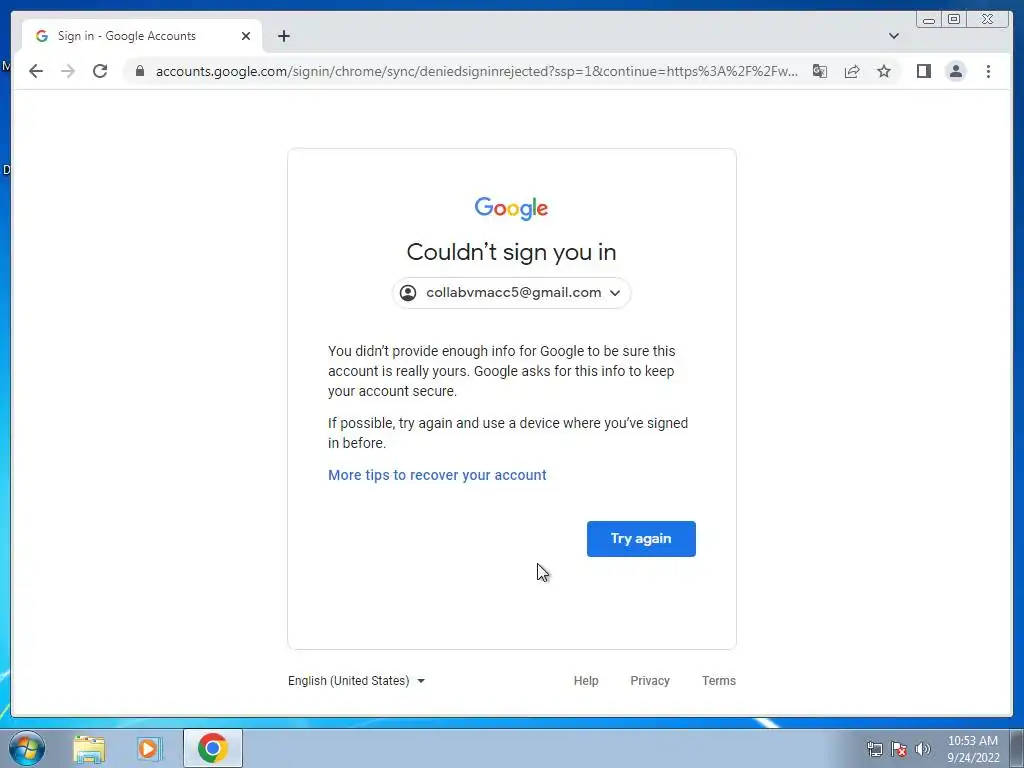The height and width of the screenshot is (768, 1024).
Task: Open the Chrome side panel
Action: (x=923, y=71)
